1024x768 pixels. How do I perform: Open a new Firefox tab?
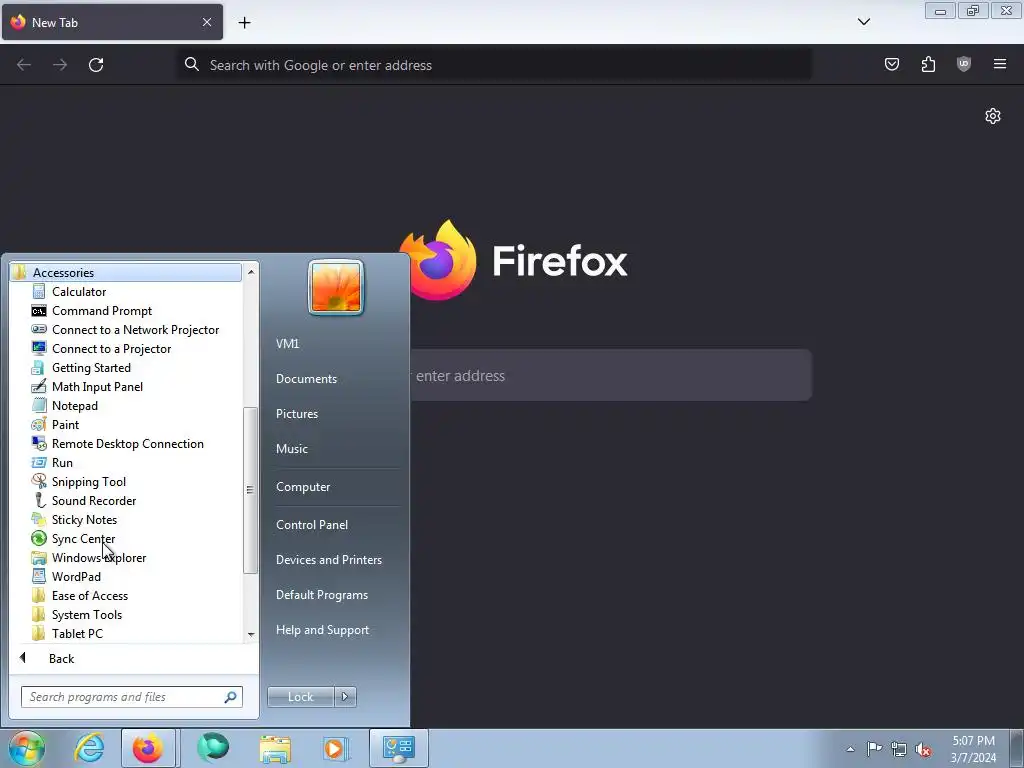244,23
